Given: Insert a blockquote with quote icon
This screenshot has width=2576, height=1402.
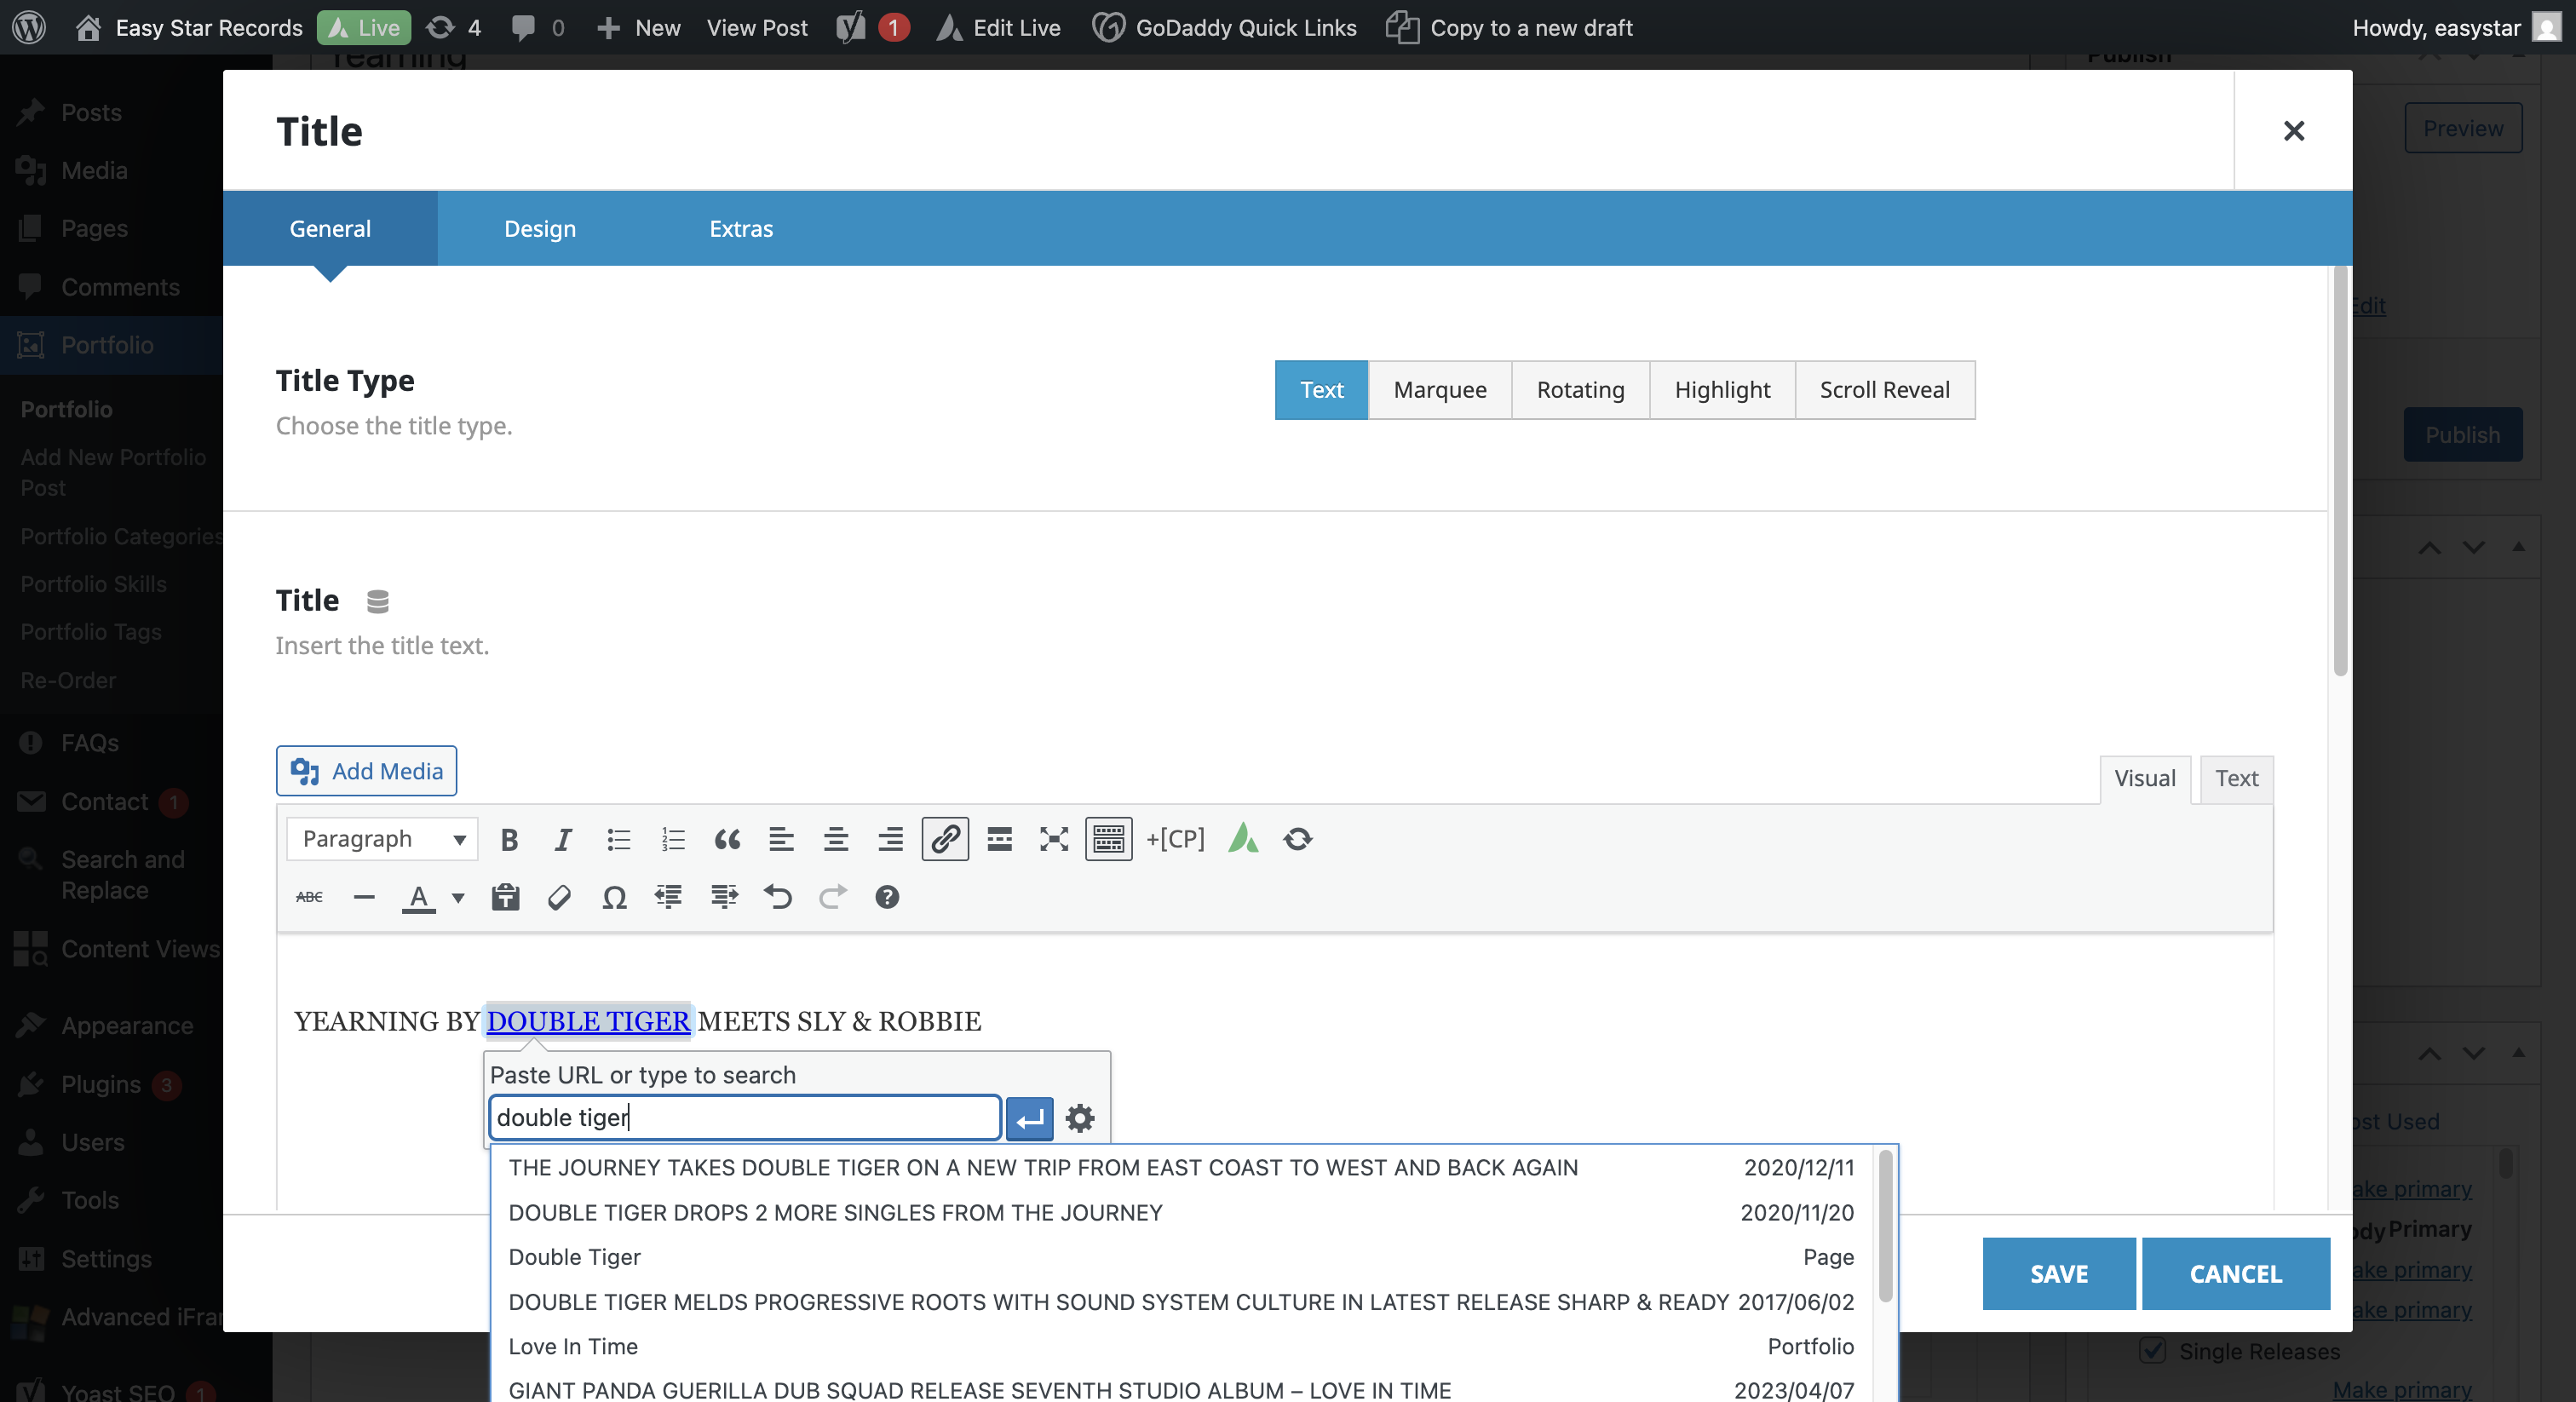Looking at the screenshot, I should point(727,839).
